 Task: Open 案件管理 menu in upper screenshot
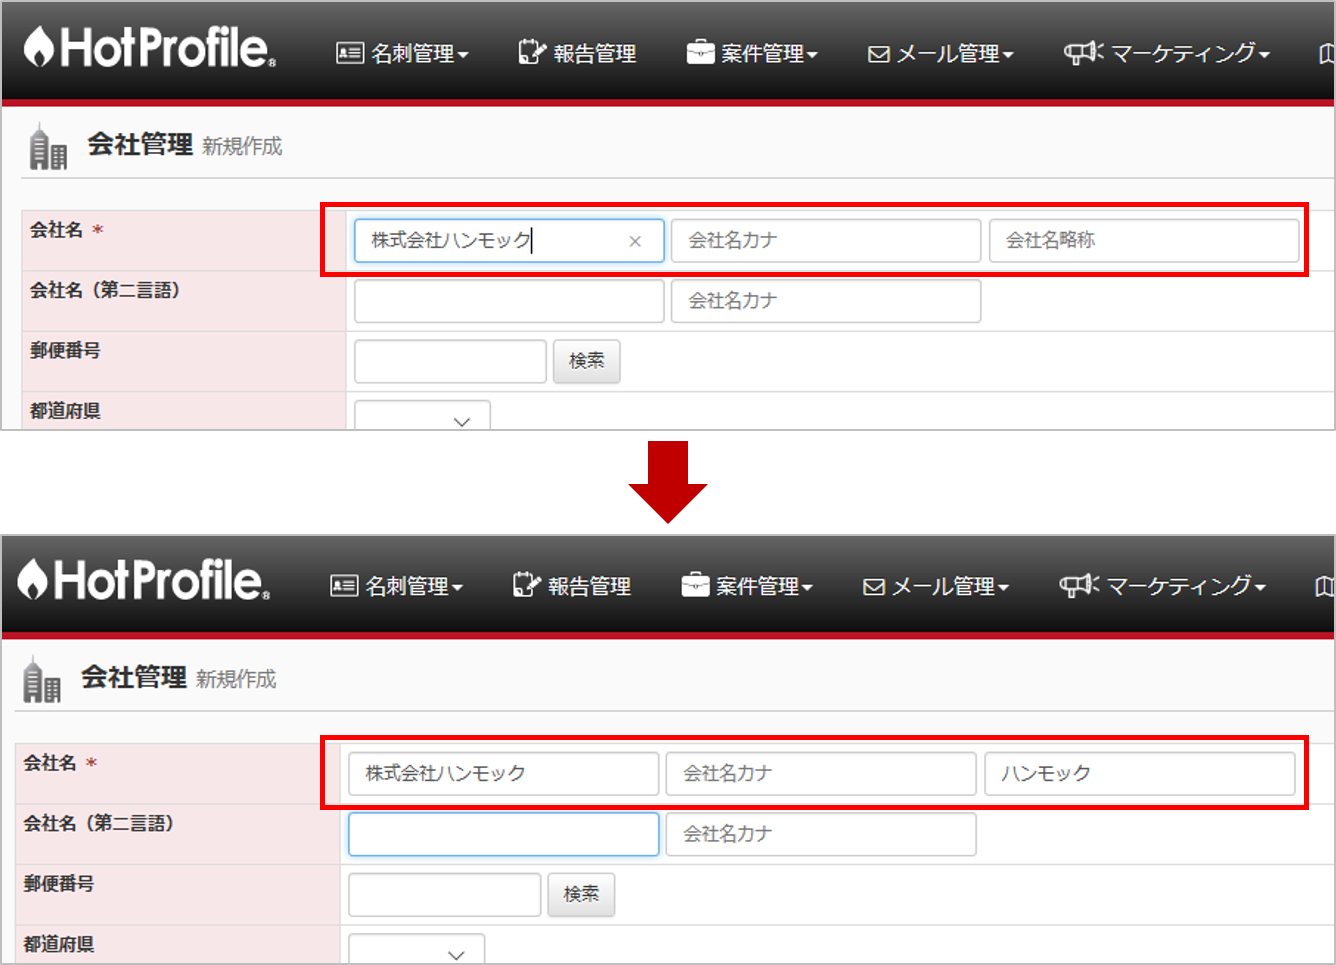coord(752,53)
